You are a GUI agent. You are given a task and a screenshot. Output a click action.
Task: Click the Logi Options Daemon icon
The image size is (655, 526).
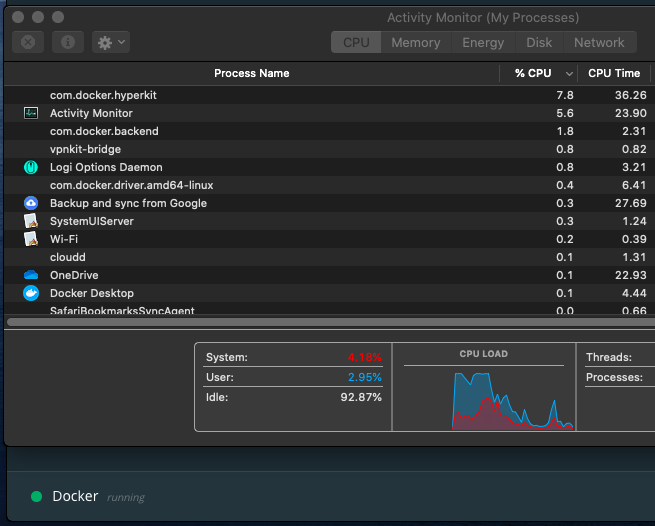click(x=31, y=167)
